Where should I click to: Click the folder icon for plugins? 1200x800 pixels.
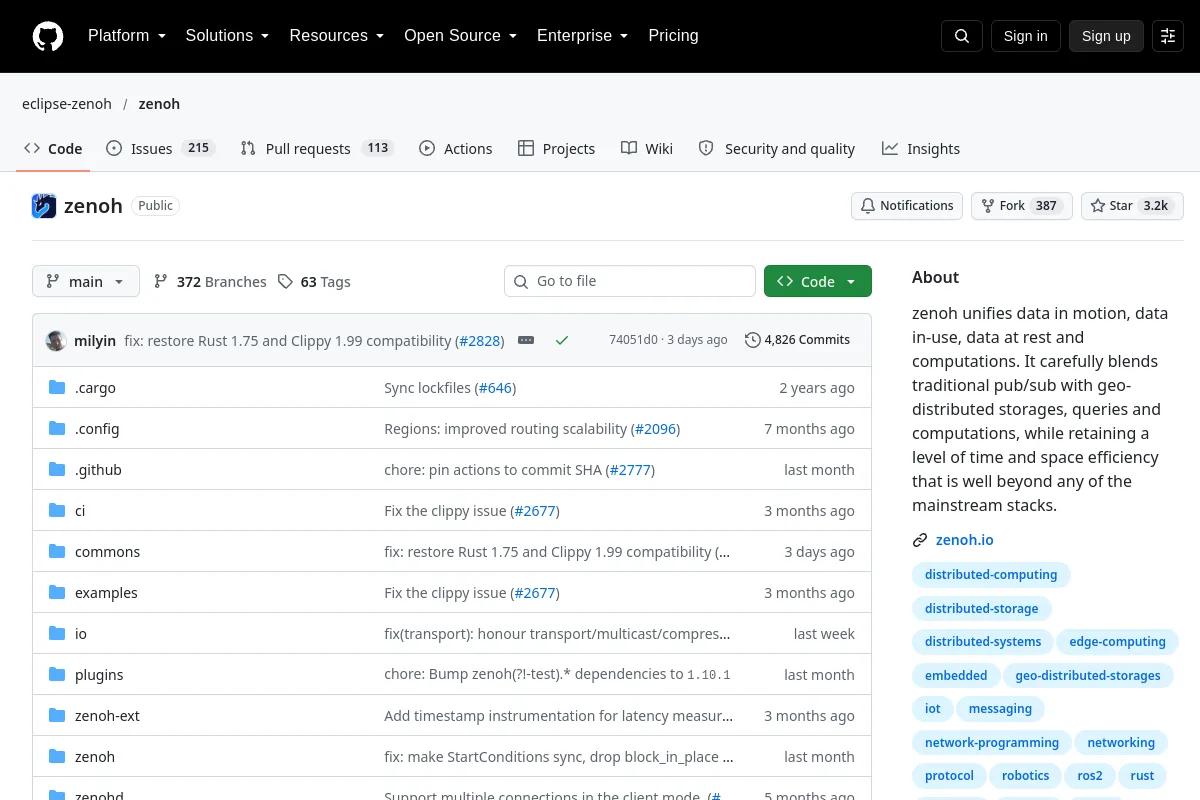click(x=57, y=675)
